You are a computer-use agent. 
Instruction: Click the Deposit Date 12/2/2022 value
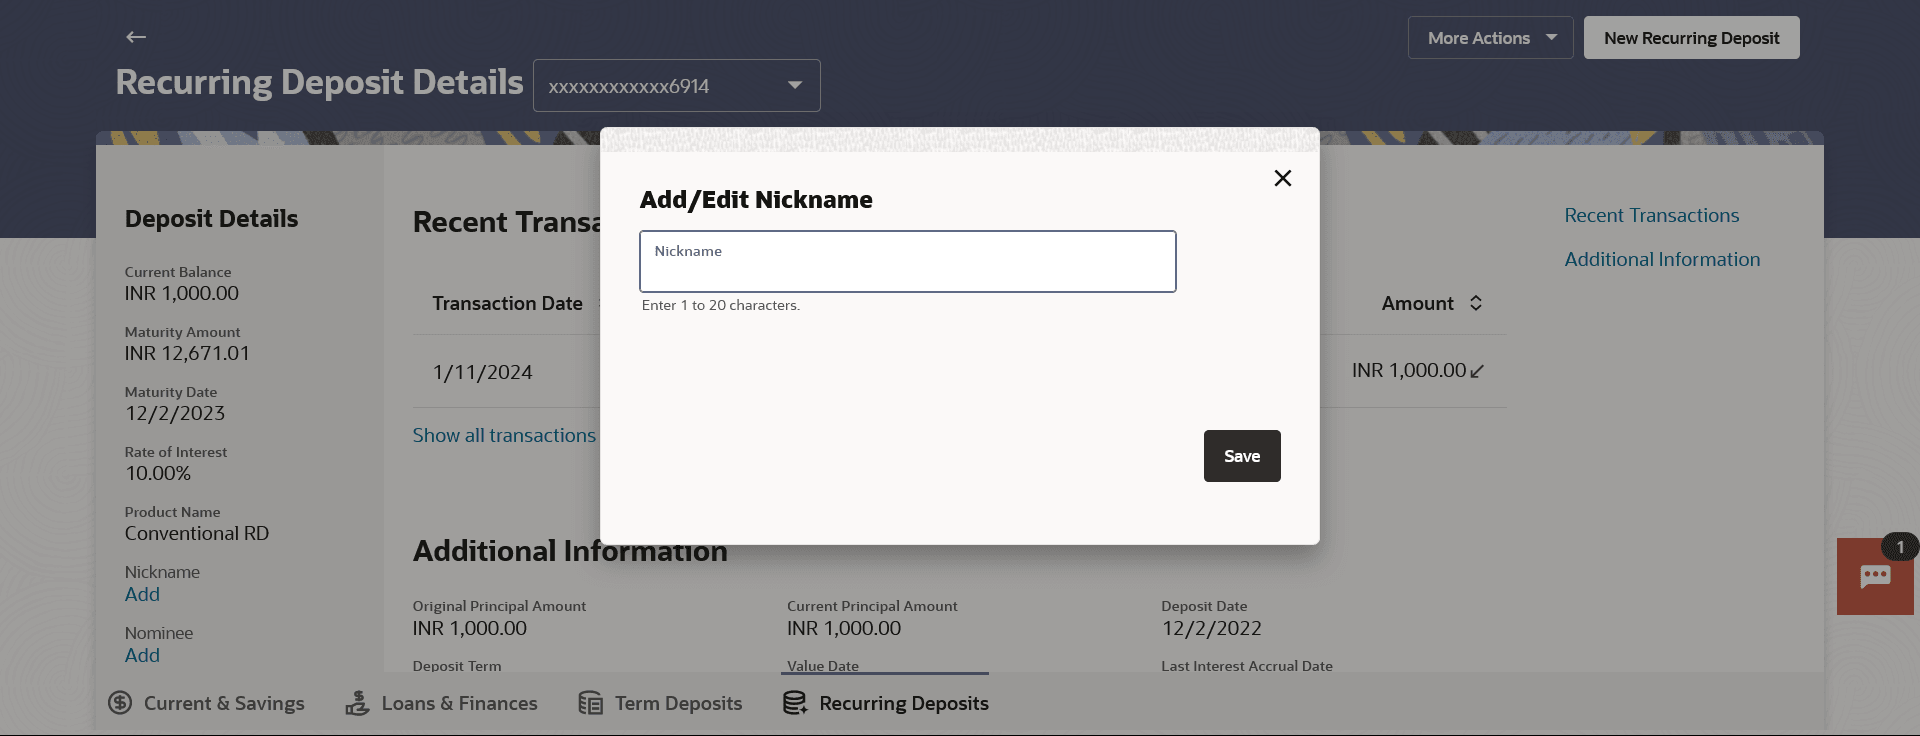pos(1212,628)
